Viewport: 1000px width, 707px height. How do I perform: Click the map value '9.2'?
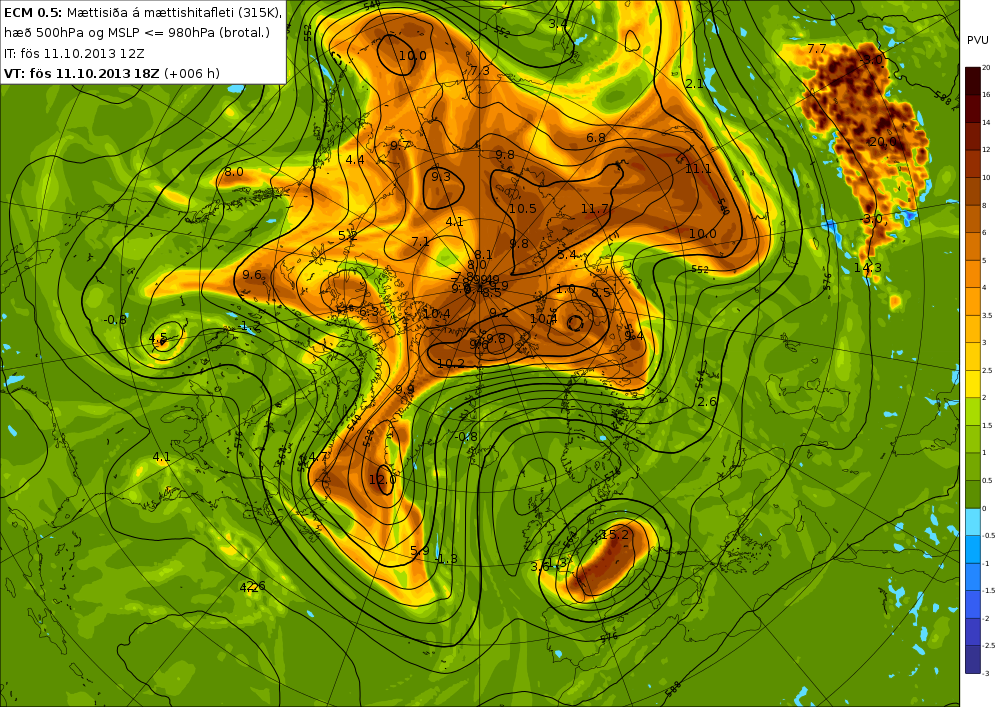[499, 313]
